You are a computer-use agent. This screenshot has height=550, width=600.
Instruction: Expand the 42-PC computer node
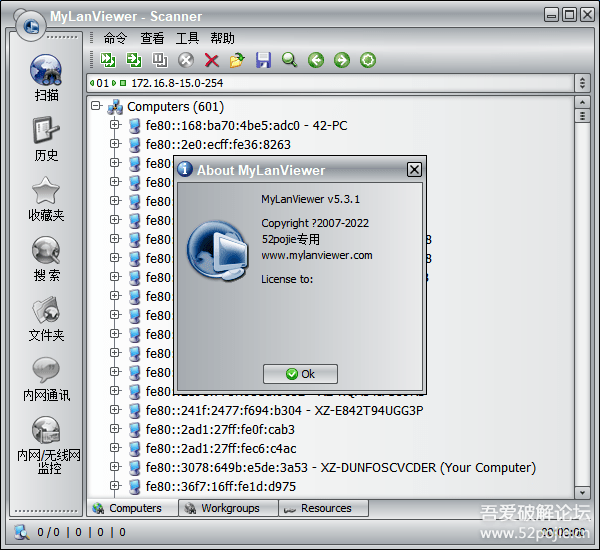click(x=114, y=125)
